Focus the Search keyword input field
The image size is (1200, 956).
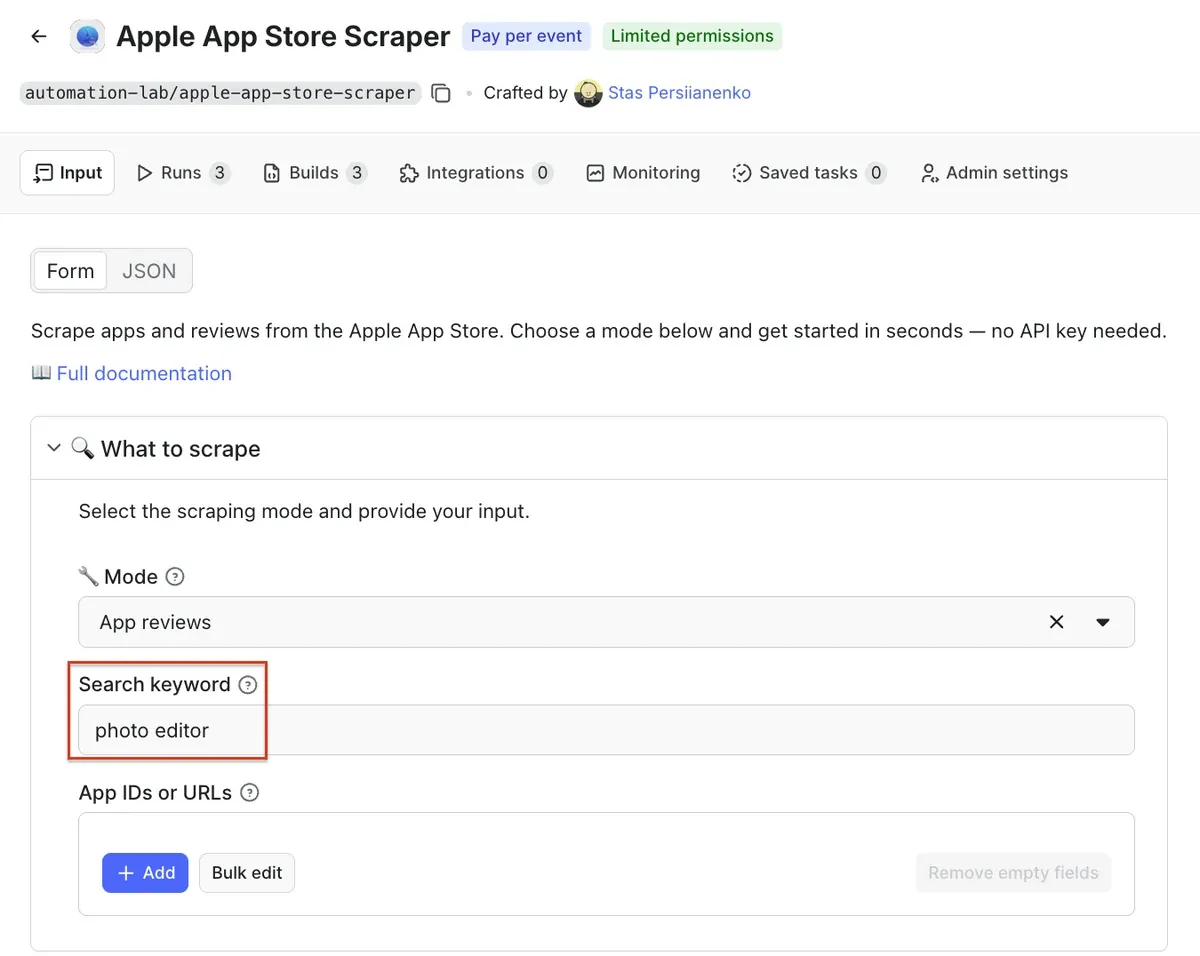[606, 730]
